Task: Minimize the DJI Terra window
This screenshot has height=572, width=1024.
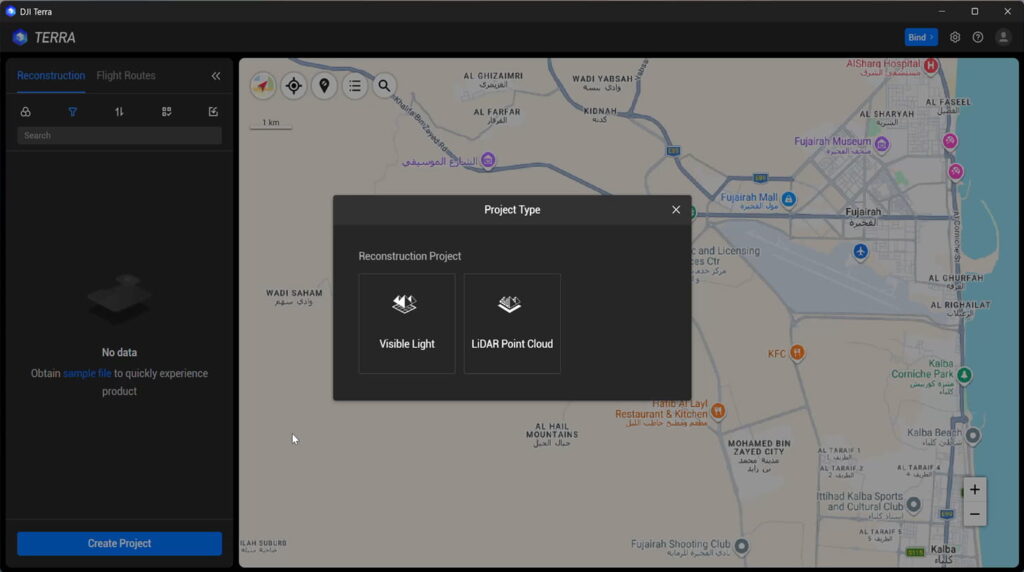Action: coord(942,11)
